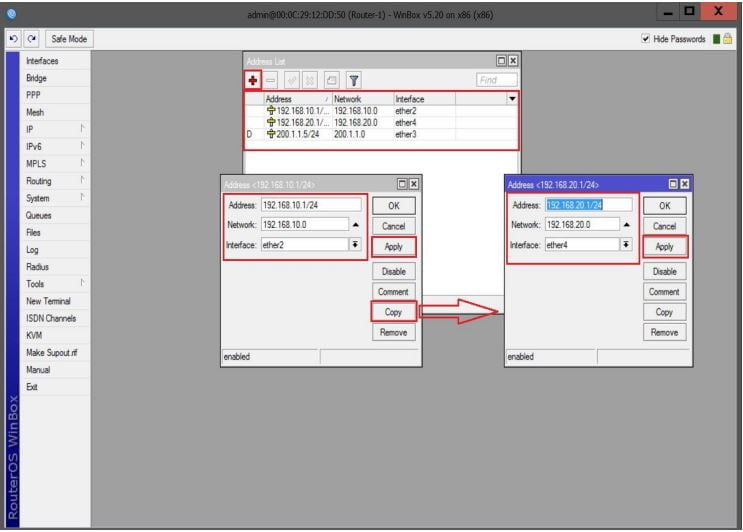Toggle the Hide Passwords checkbox
Image resolution: width=743 pixels, height=532 pixels.
coord(646,39)
